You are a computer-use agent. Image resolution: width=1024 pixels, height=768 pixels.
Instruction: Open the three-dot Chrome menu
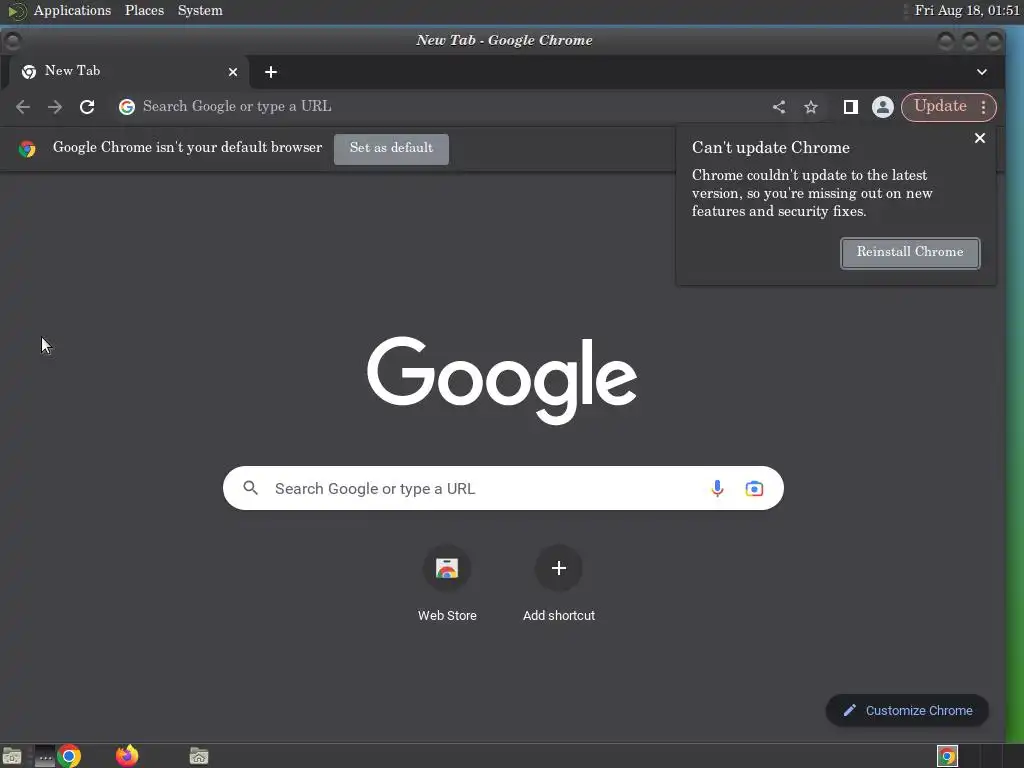[984, 106]
